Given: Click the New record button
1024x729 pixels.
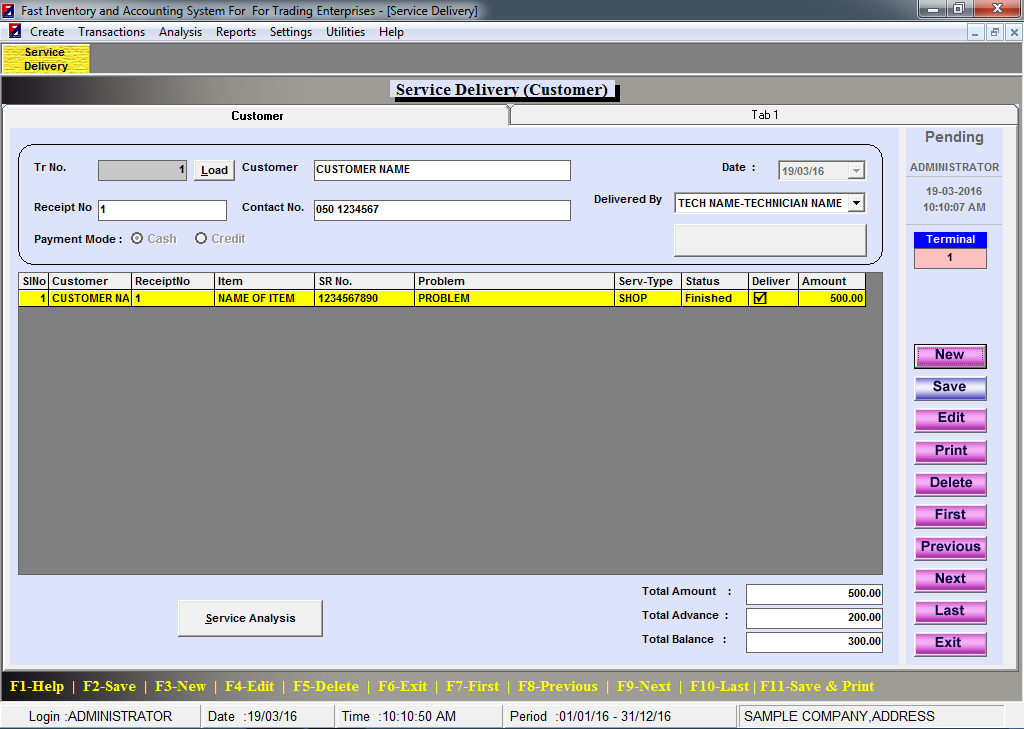Looking at the screenshot, I should [950, 355].
